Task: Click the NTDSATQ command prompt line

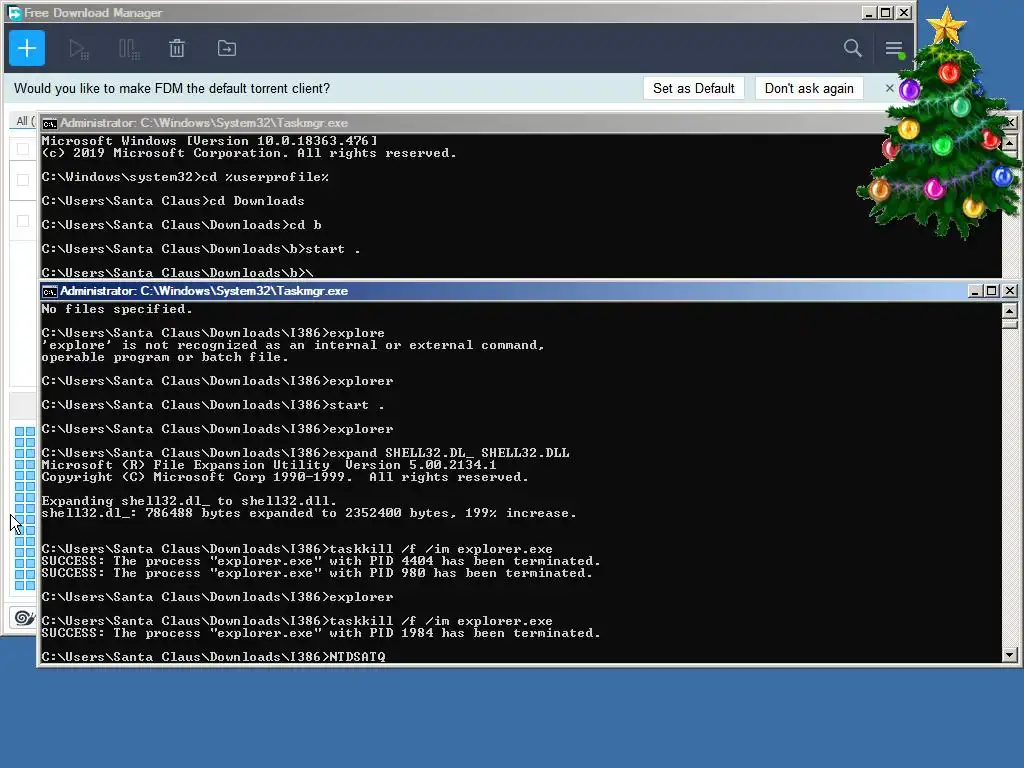Action: [214, 656]
